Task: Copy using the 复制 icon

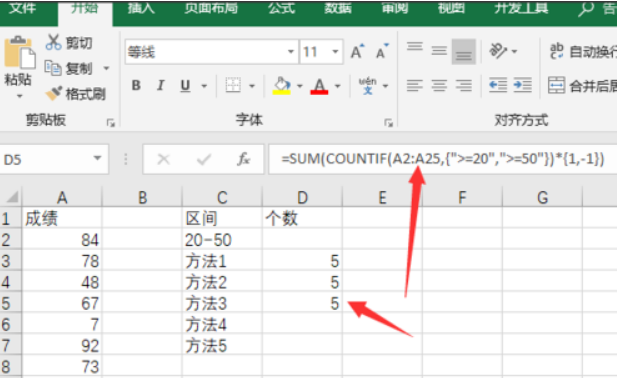Action: [53, 68]
